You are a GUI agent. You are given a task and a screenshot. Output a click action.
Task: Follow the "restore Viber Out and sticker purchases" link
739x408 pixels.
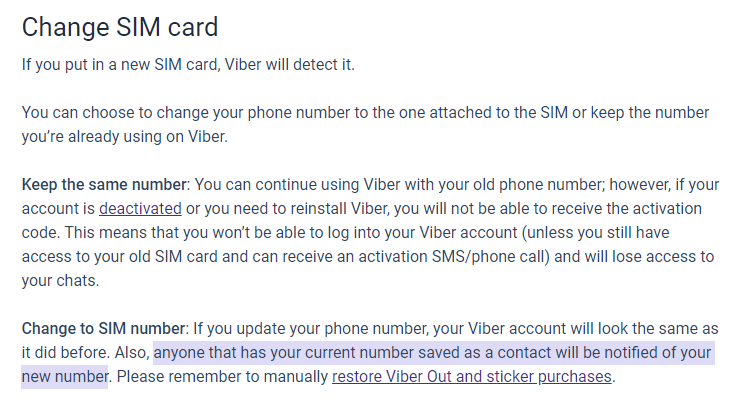(471, 376)
